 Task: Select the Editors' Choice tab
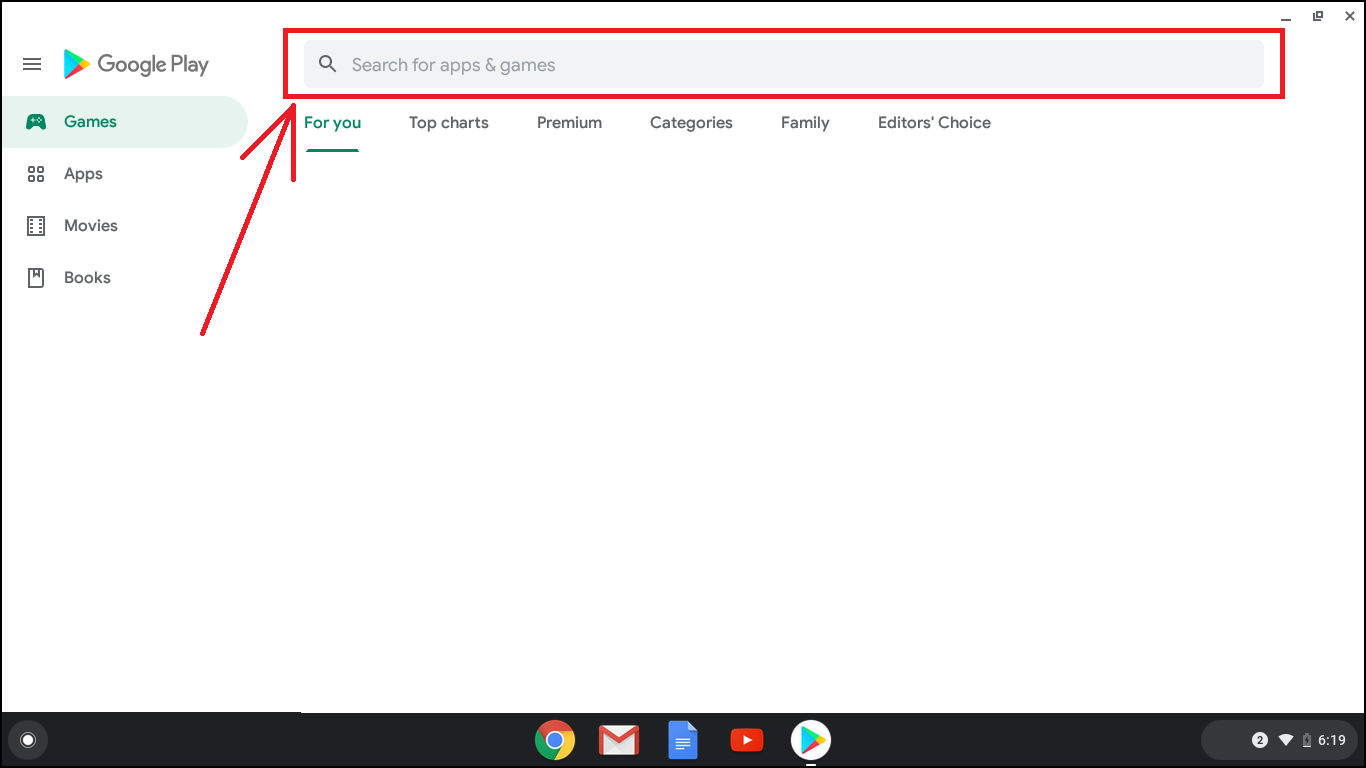(934, 123)
